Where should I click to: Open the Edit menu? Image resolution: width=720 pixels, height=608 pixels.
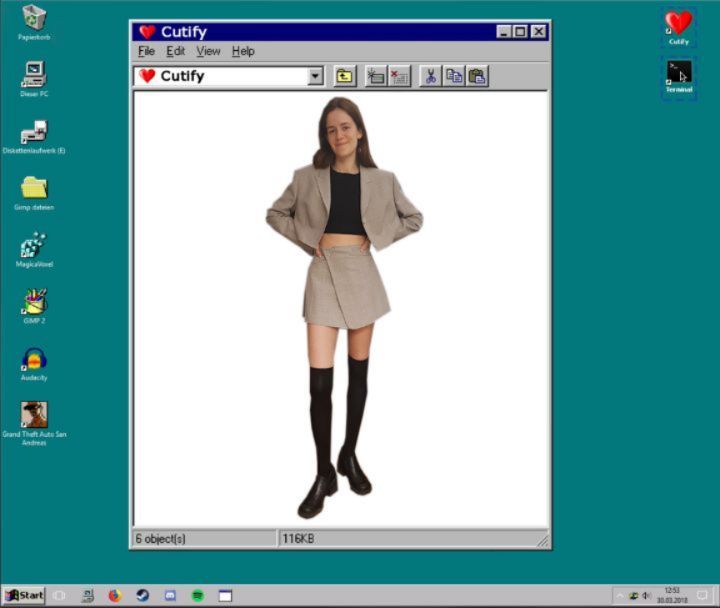tap(175, 51)
